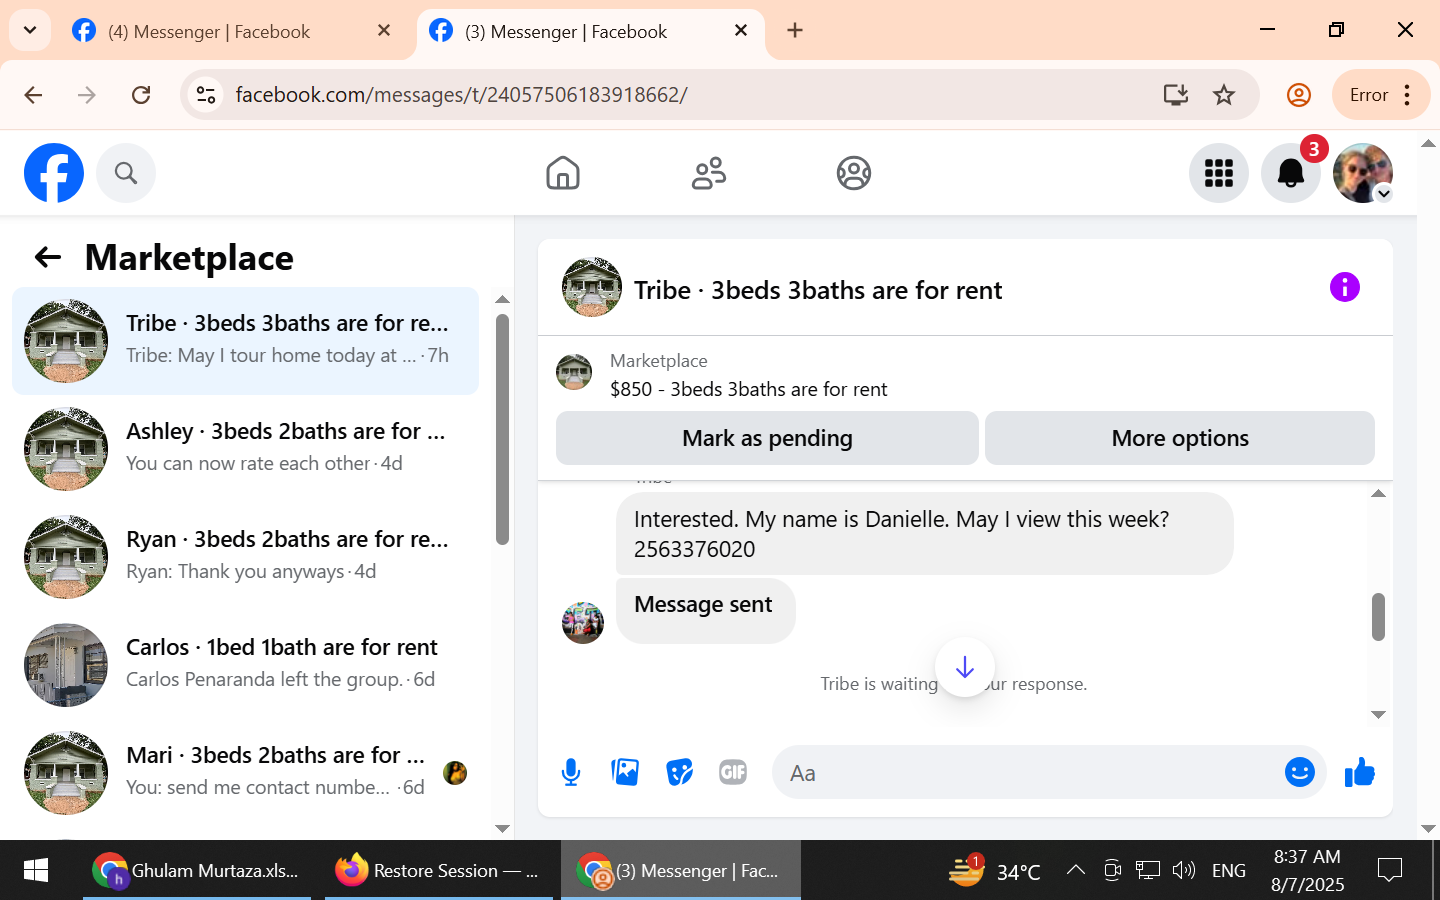The width and height of the screenshot is (1440, 900).
Task: Click Mark as pending
Action: click(x=767, y=438)
